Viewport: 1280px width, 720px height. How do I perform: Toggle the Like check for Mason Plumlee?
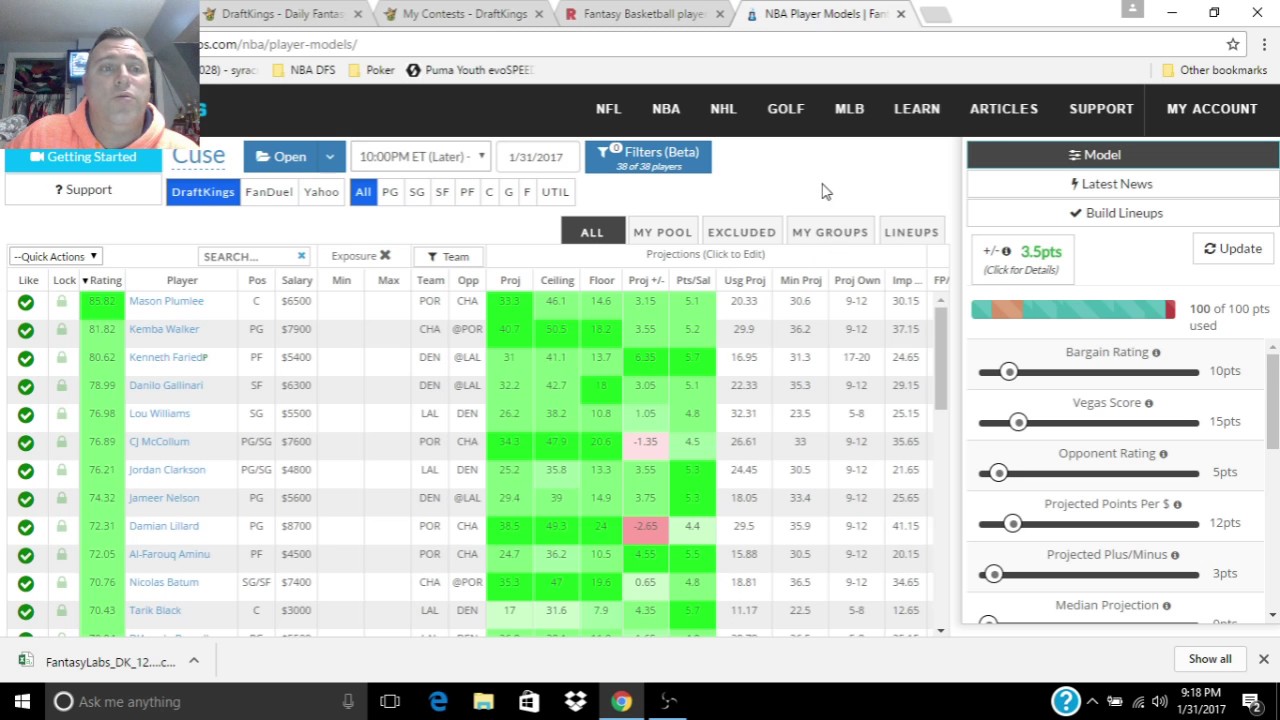26,302
